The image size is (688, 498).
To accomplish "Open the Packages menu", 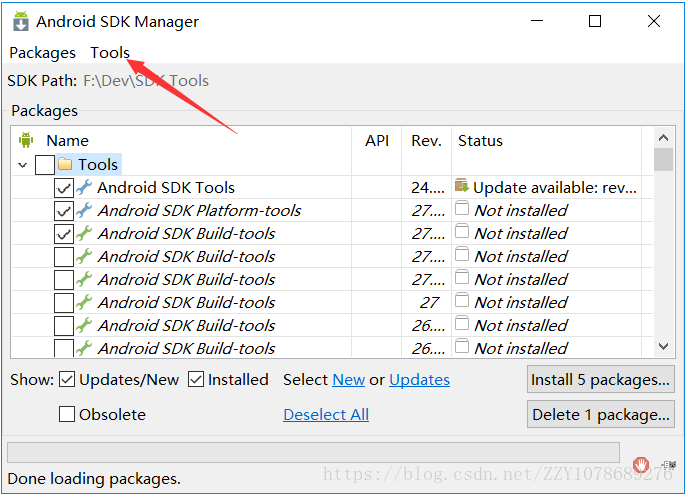I will 43,53.
